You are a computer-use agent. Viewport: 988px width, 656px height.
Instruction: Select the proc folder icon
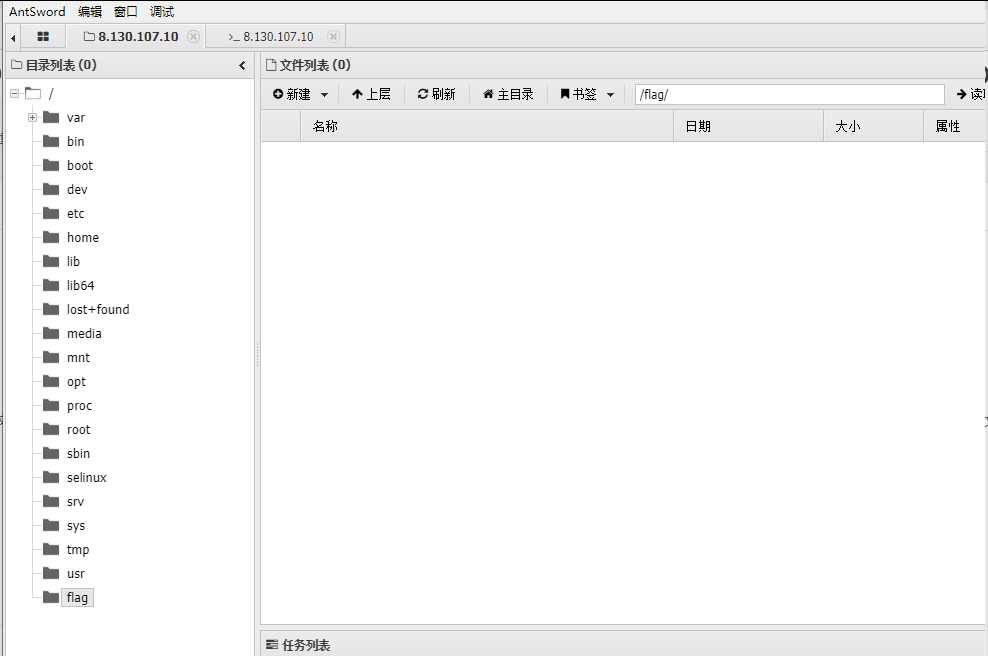(51, 405)
